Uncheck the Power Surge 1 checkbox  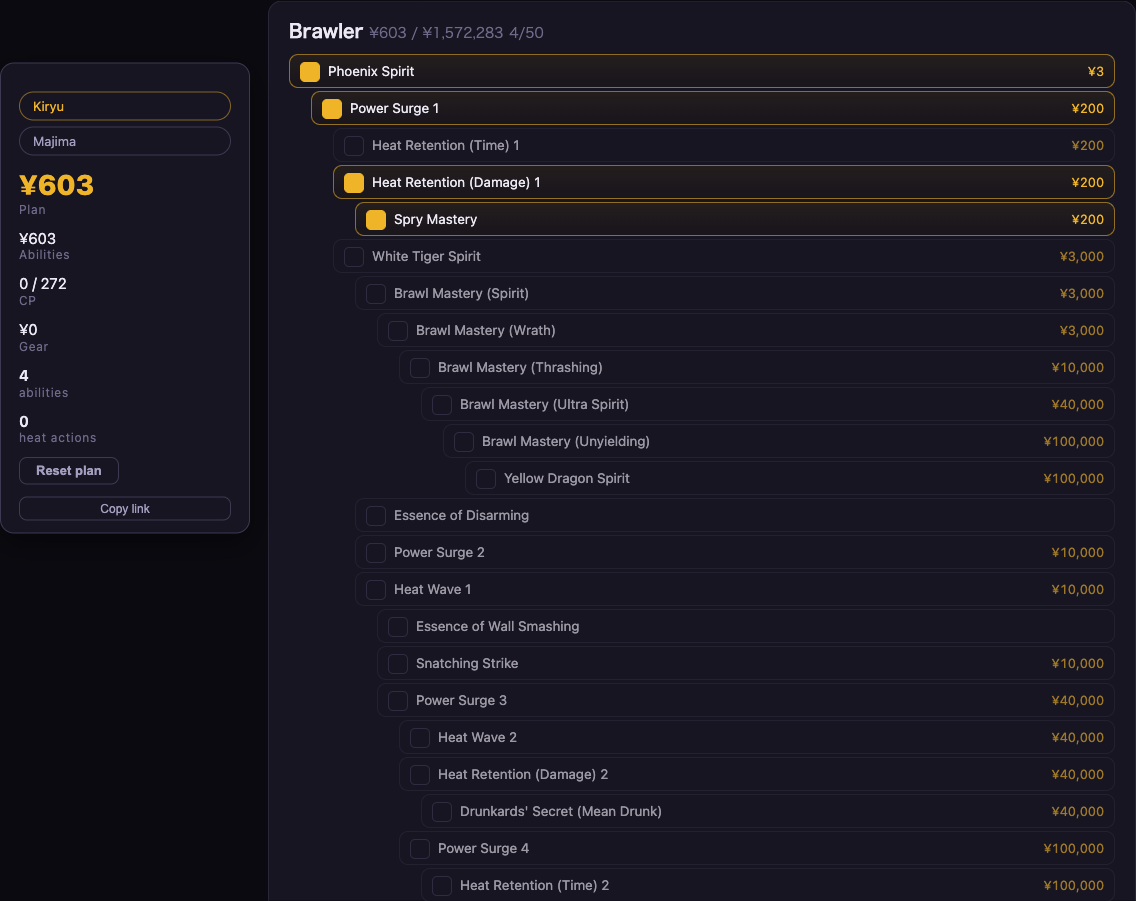click(332, 109)
